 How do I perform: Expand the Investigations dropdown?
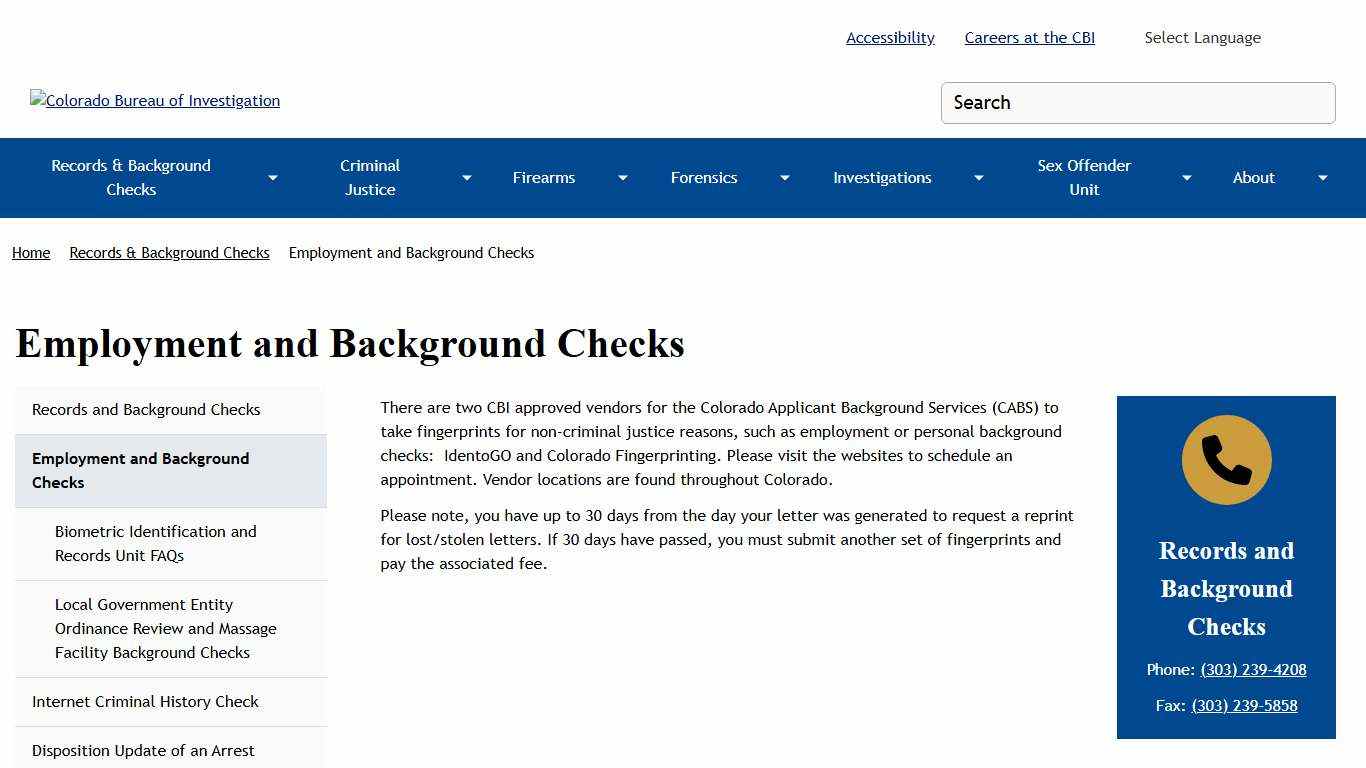pos(978,177)
